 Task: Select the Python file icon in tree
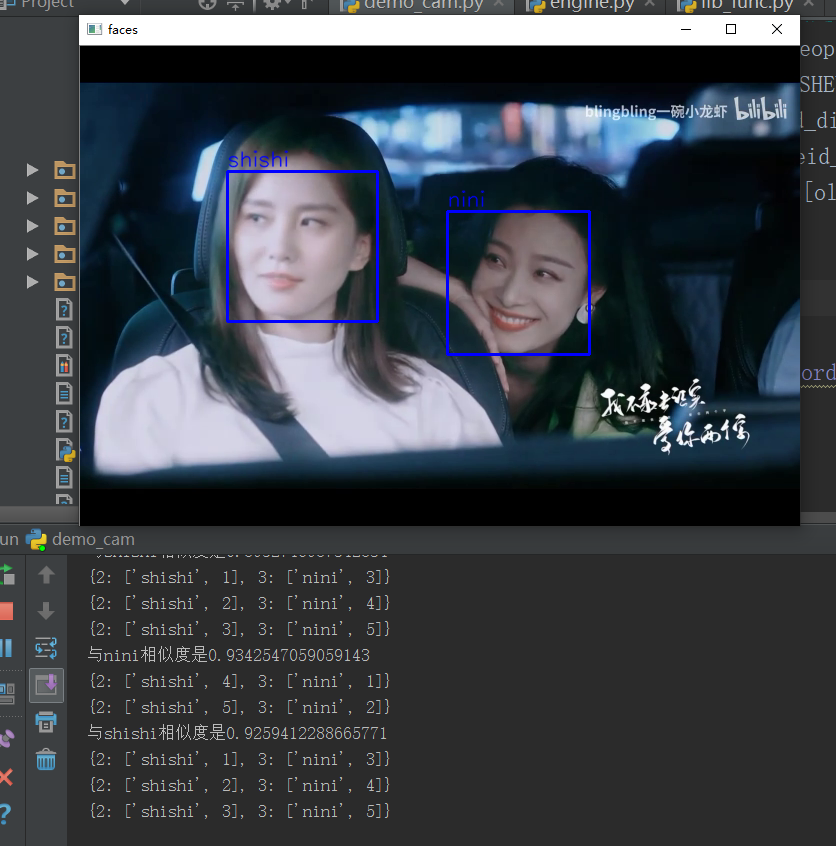[x=65, y=450]
